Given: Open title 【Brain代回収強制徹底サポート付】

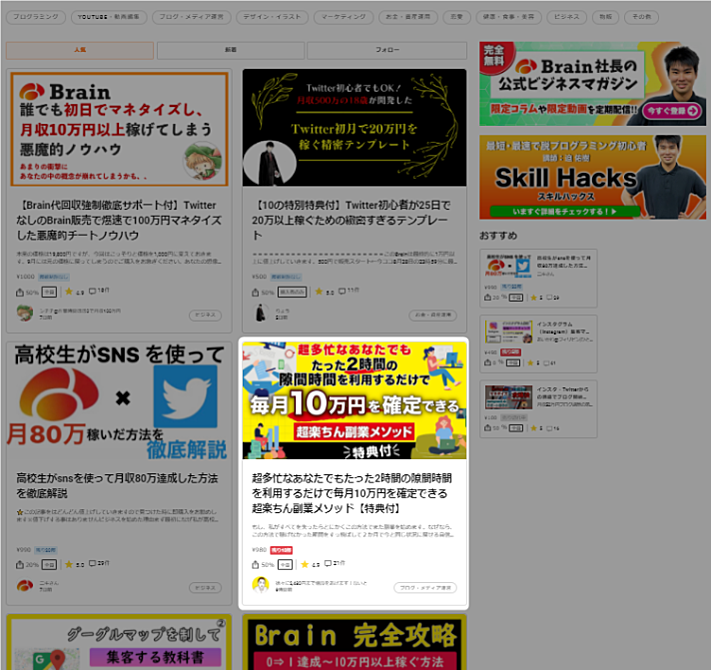Looking at the screenshot, I should 119,220.
